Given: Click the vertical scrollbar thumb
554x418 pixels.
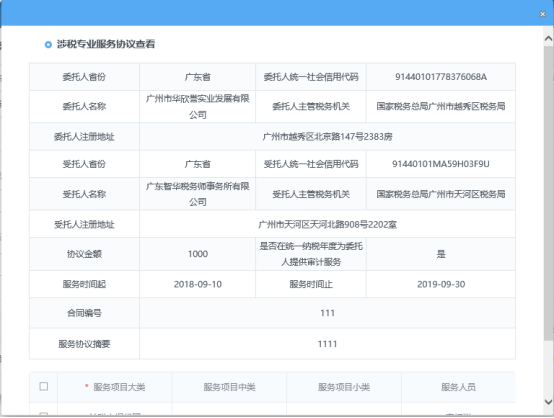Looking at the screenshot, I should click(548, 193).
